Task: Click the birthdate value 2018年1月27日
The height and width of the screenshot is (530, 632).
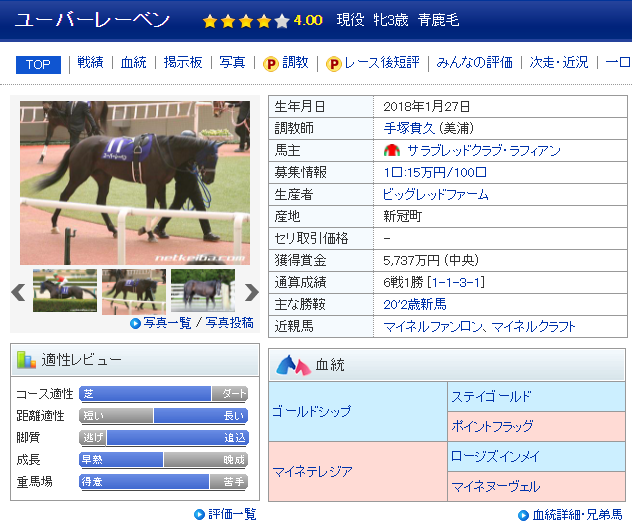Action: click(x=426, y=107)
